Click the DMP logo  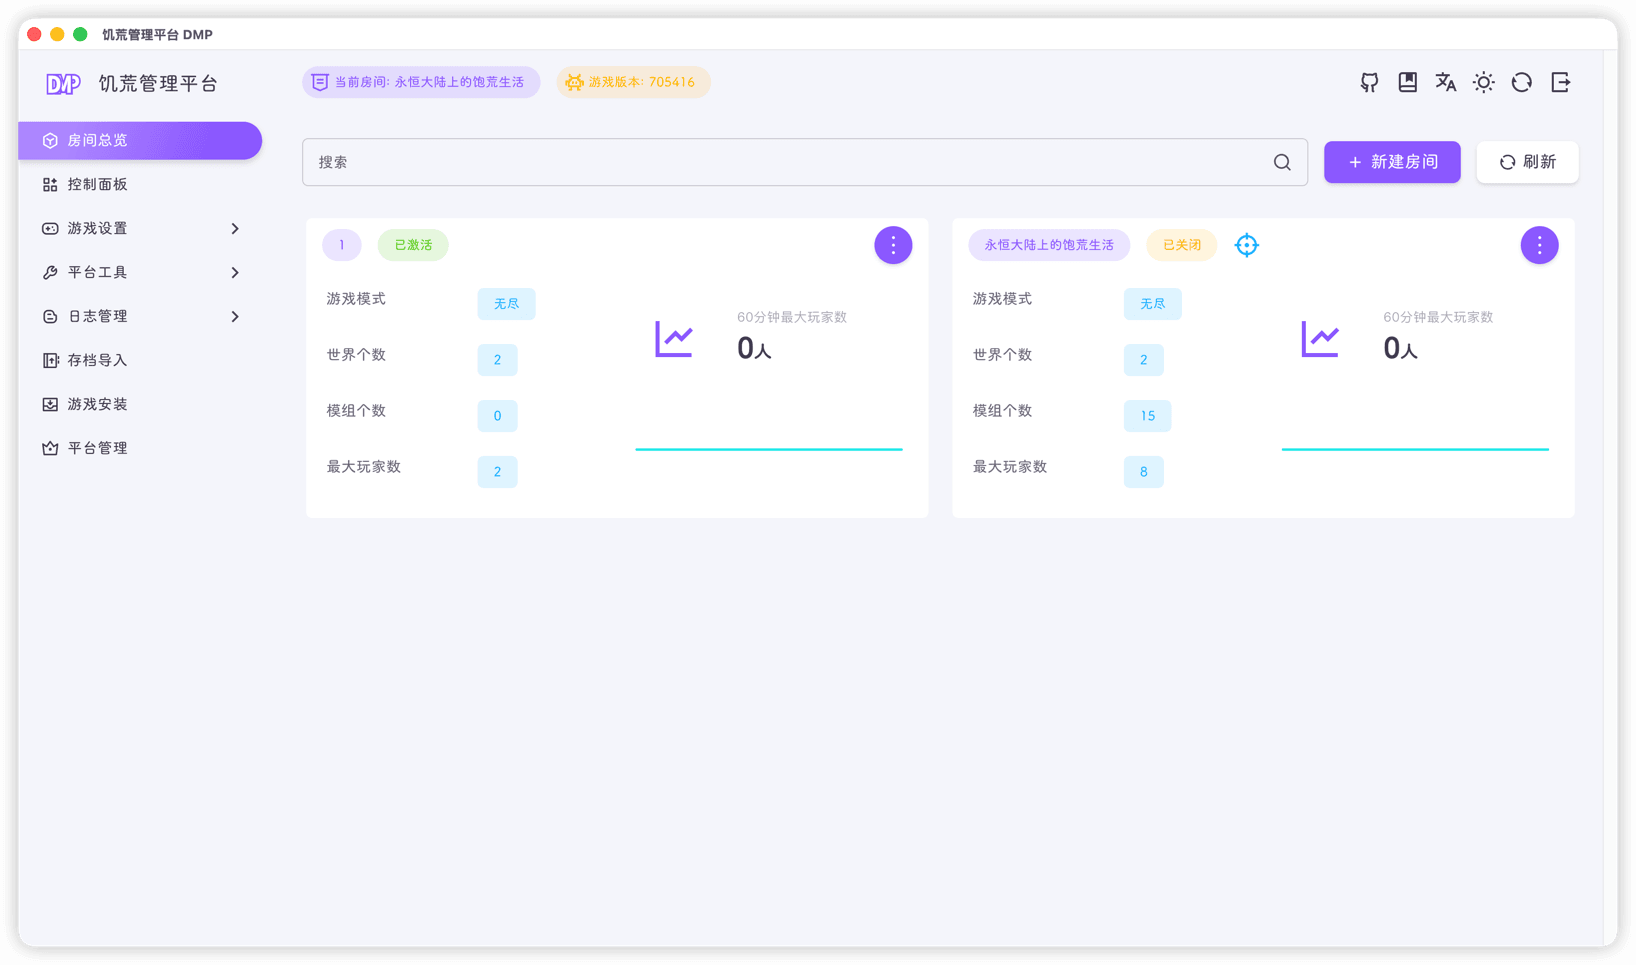coord(63,84)
